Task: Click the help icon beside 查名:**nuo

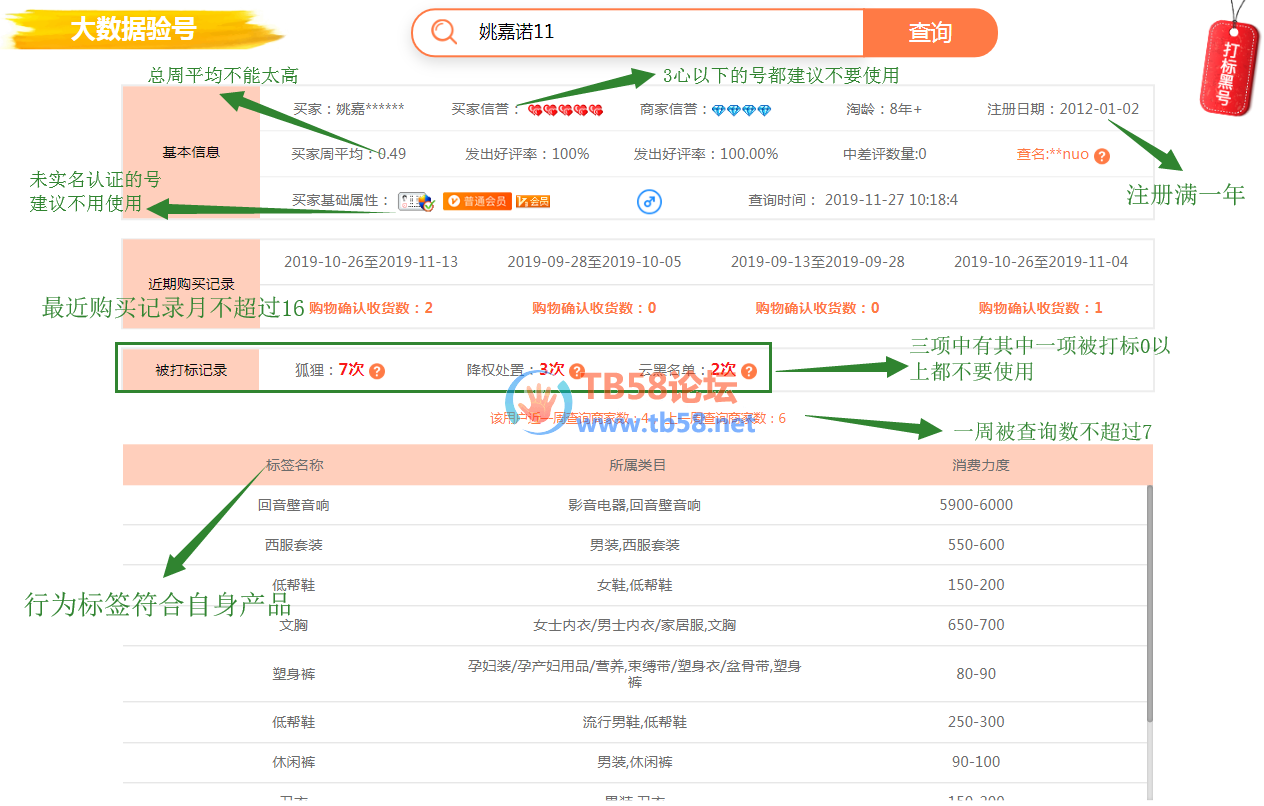Action: pos(1102,156)
